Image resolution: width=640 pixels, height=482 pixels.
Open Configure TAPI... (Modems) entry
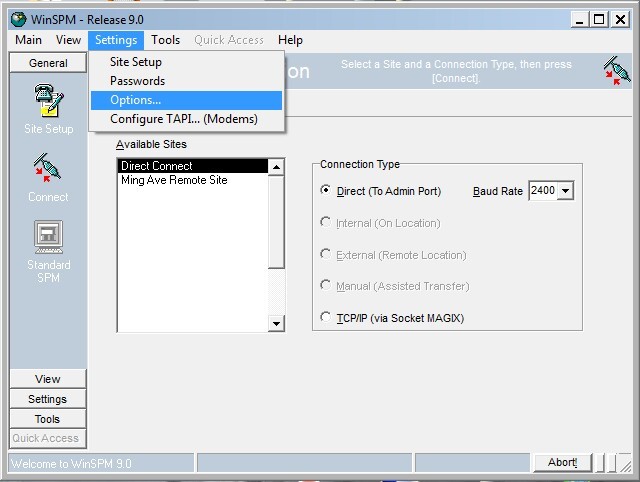187,119
